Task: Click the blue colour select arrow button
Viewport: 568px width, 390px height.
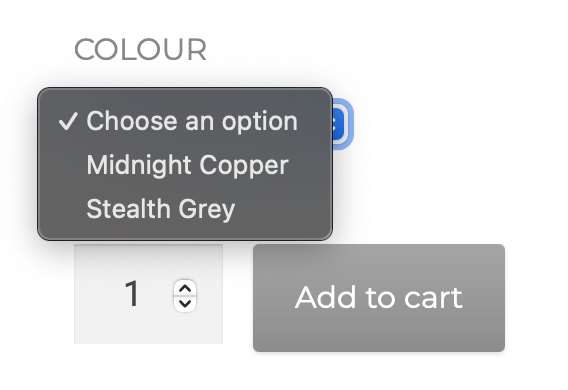Action: pos(339,124)
